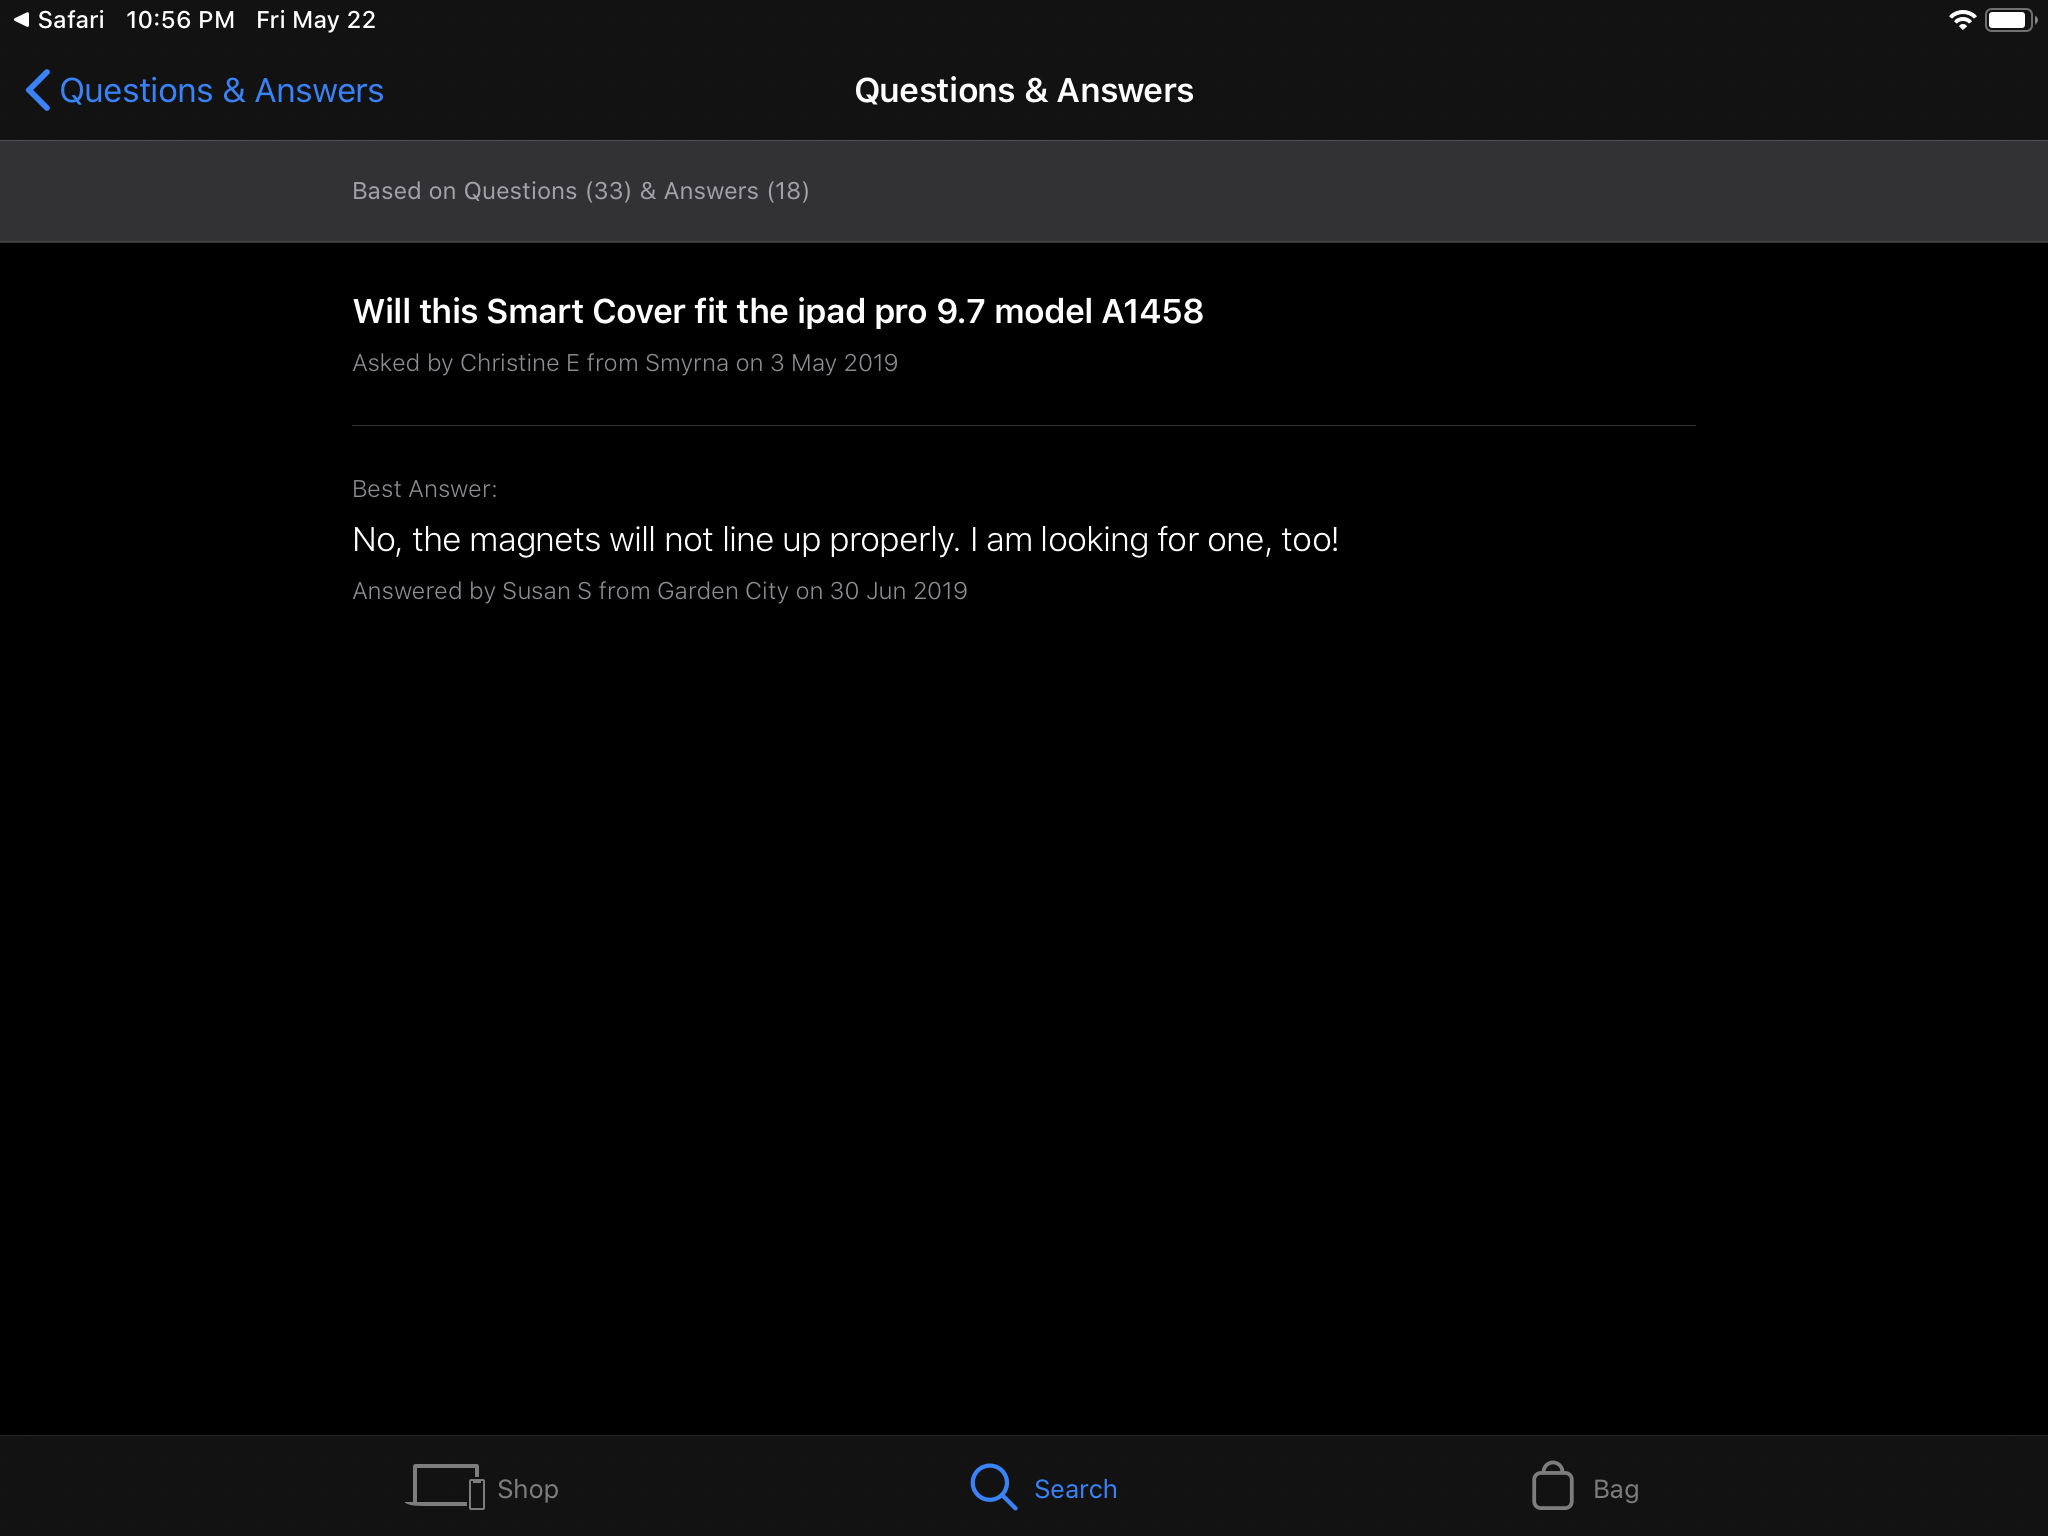The image size is (2048, 1536).
Task: Tap the Answered by Susan S line
Action: coord(659,591)
